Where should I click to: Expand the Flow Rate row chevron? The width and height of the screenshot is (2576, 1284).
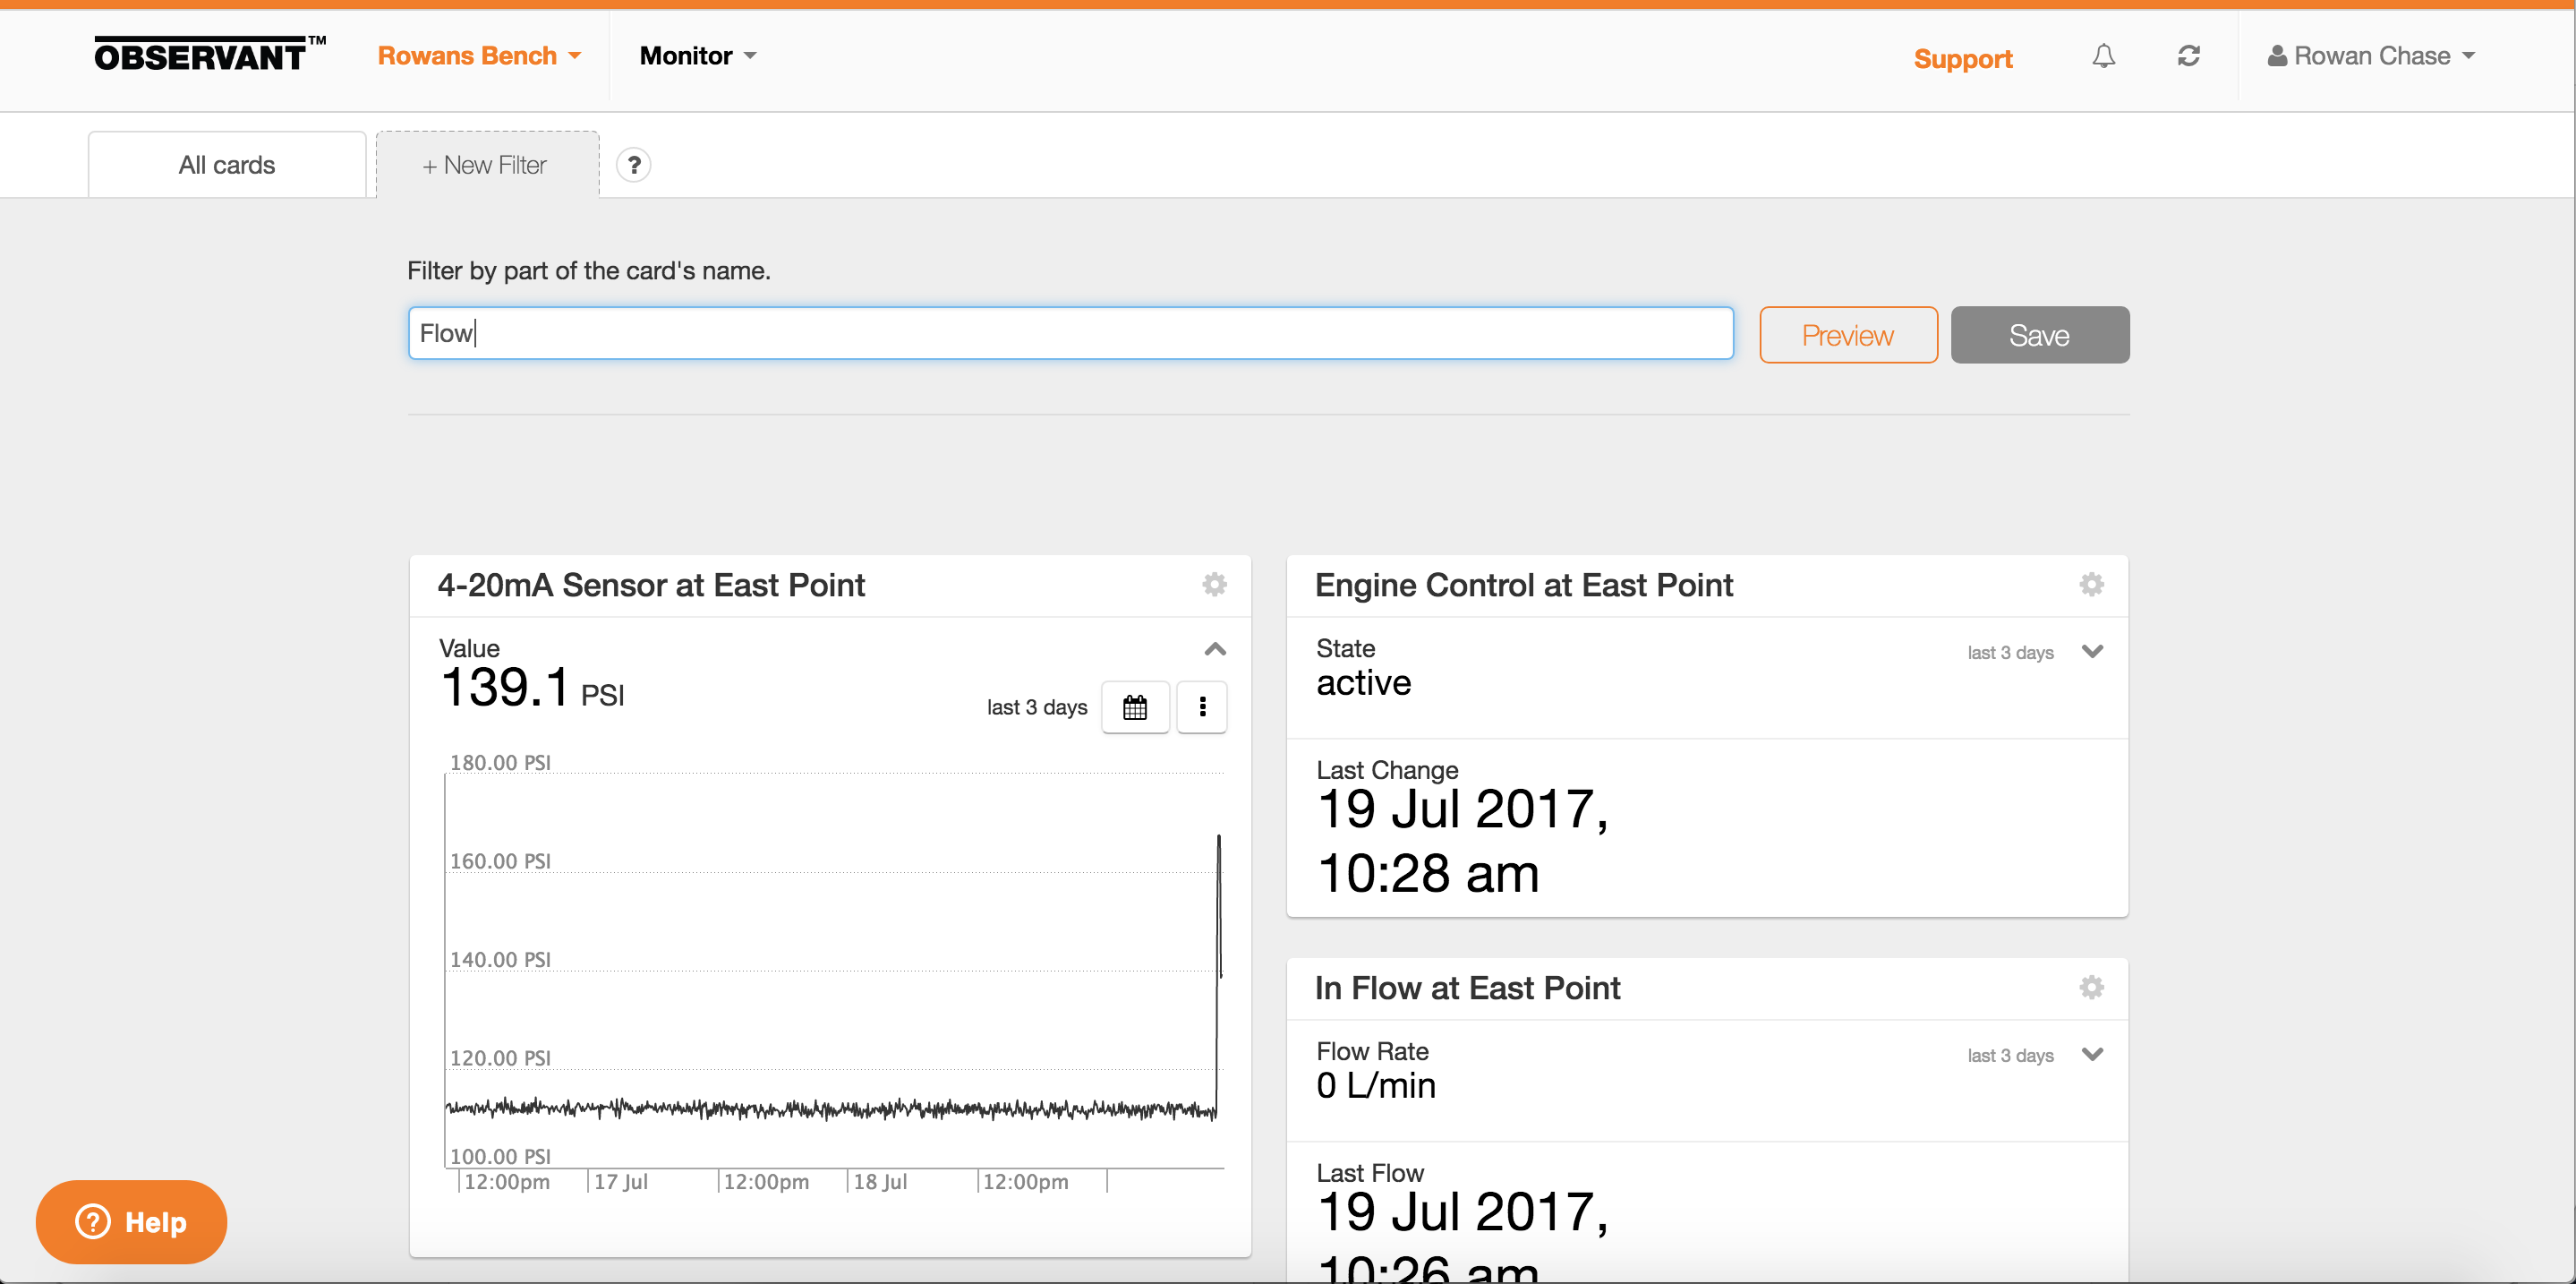tap(2092, 1055)
